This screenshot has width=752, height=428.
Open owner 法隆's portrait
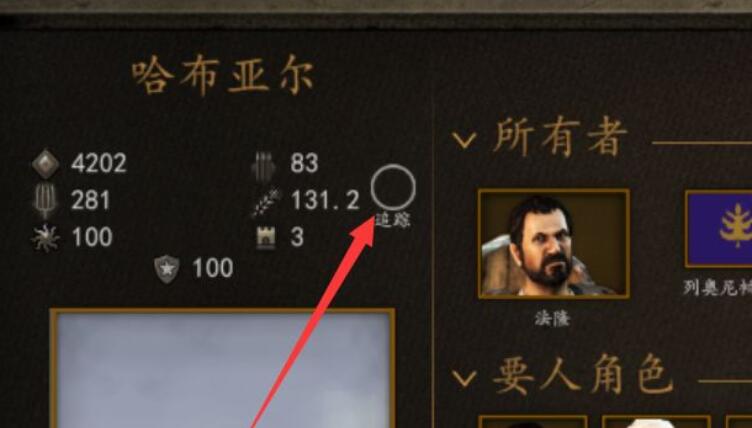pos(554,244)
